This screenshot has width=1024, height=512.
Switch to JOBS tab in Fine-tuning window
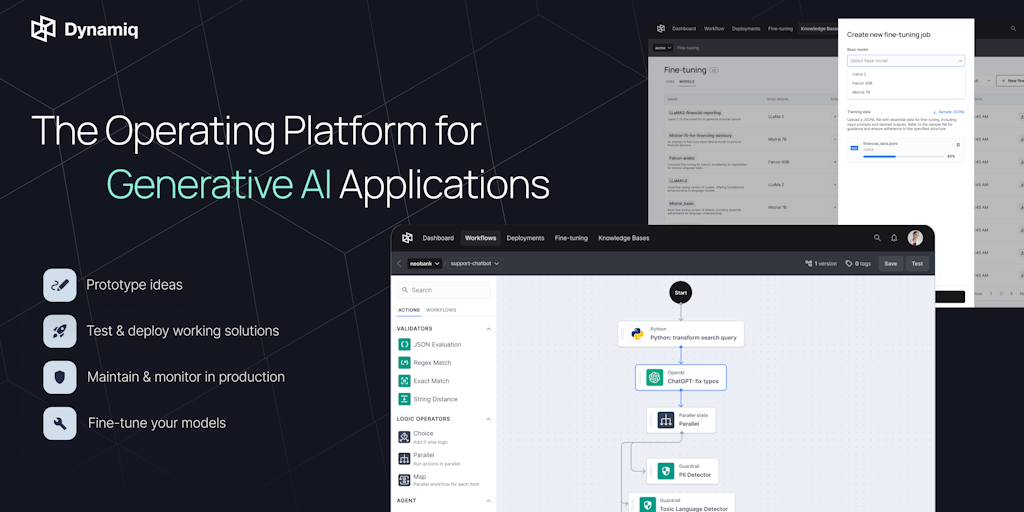669,82
